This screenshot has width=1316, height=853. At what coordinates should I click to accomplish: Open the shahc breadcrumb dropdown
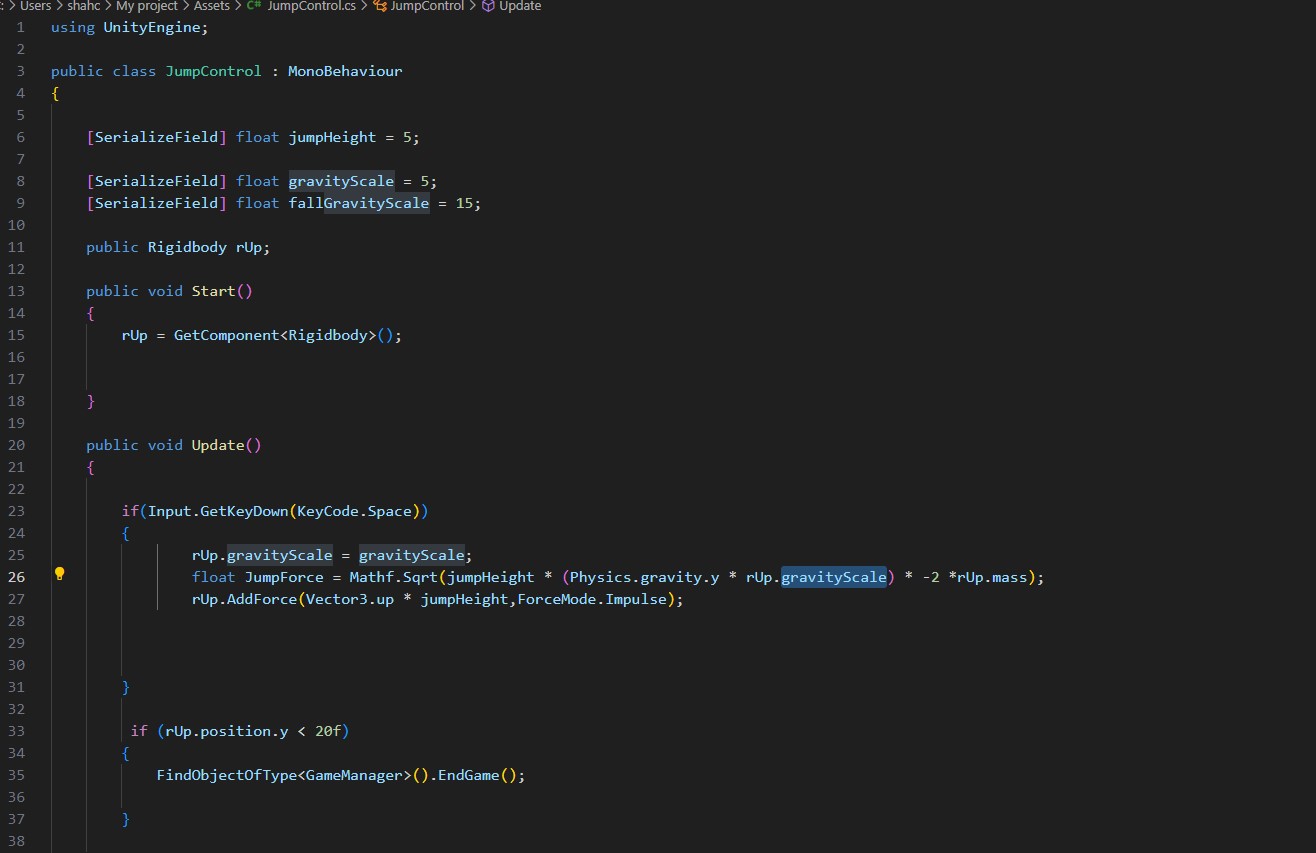pos(83,6)
